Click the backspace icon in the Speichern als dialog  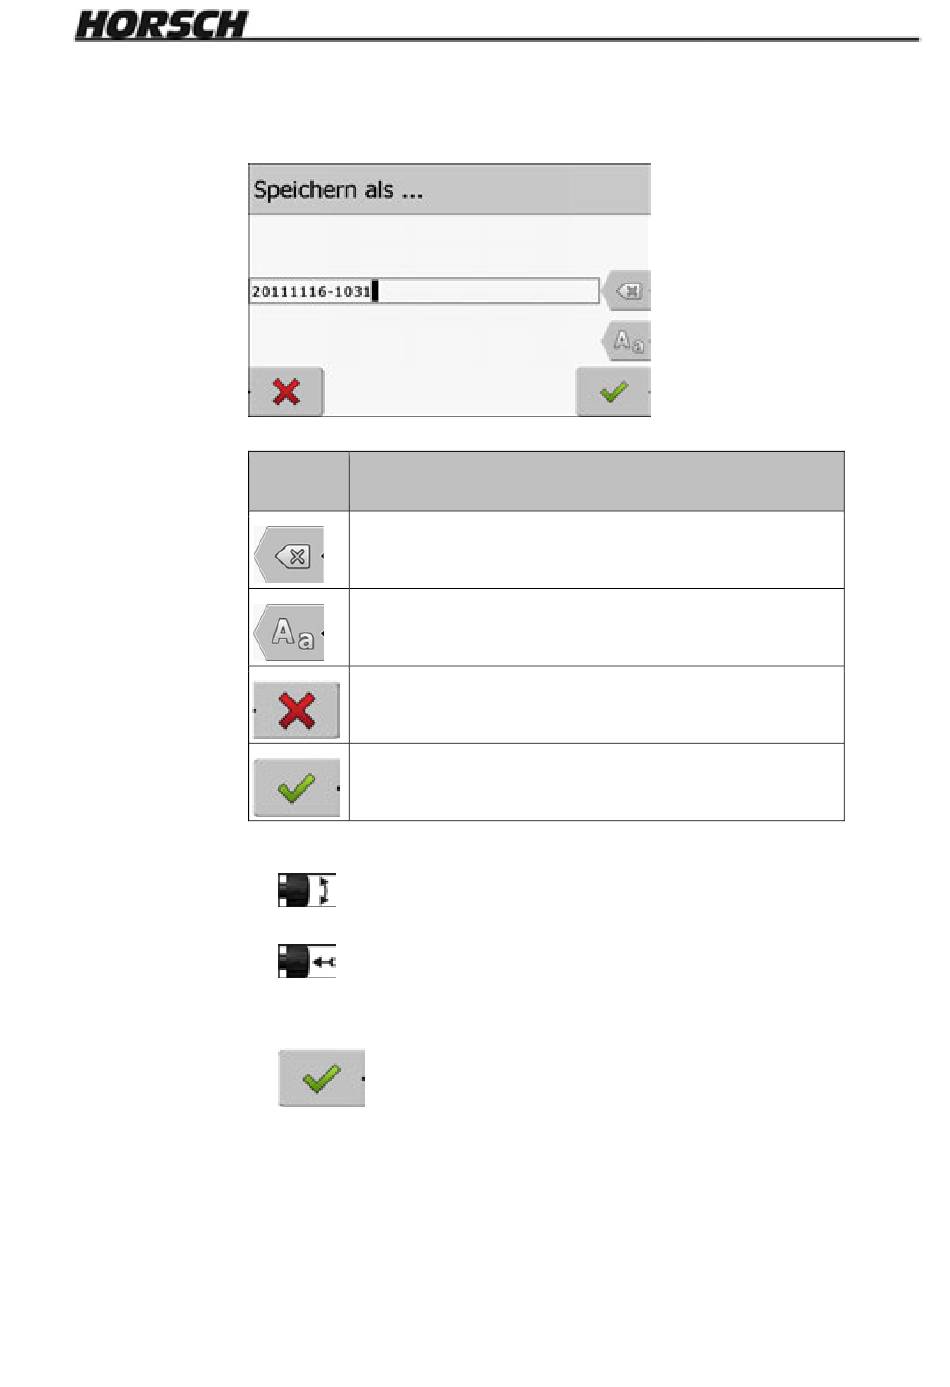pos(627,291)
